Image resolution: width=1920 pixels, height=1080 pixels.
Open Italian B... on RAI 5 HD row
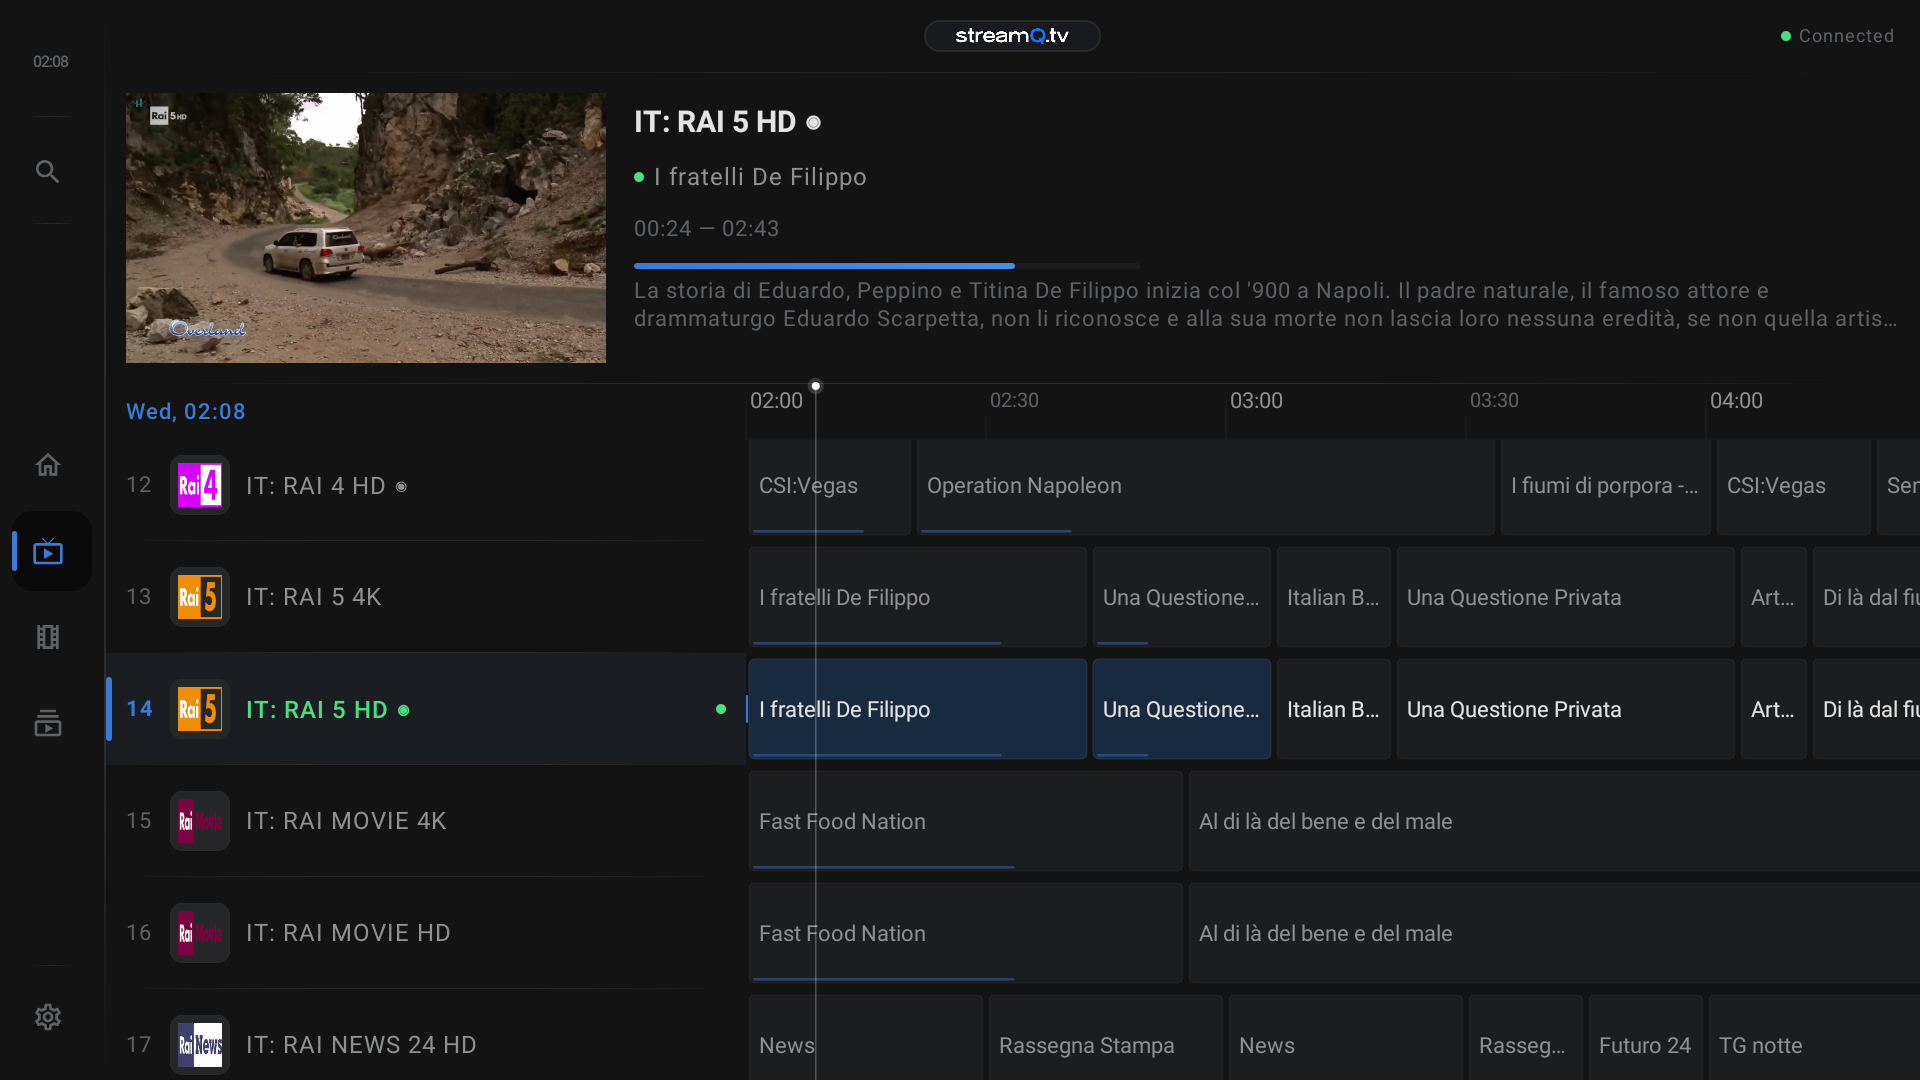(x=1334, y=709)
